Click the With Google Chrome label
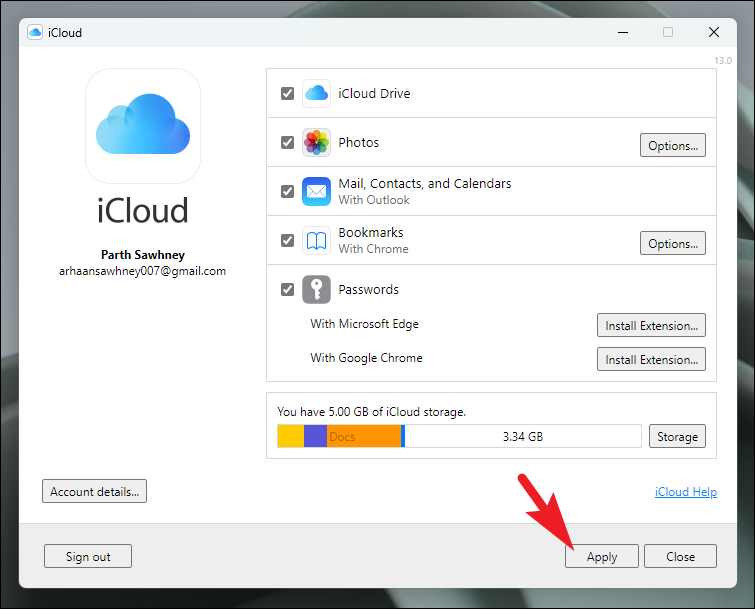 (x=366, y=358)
